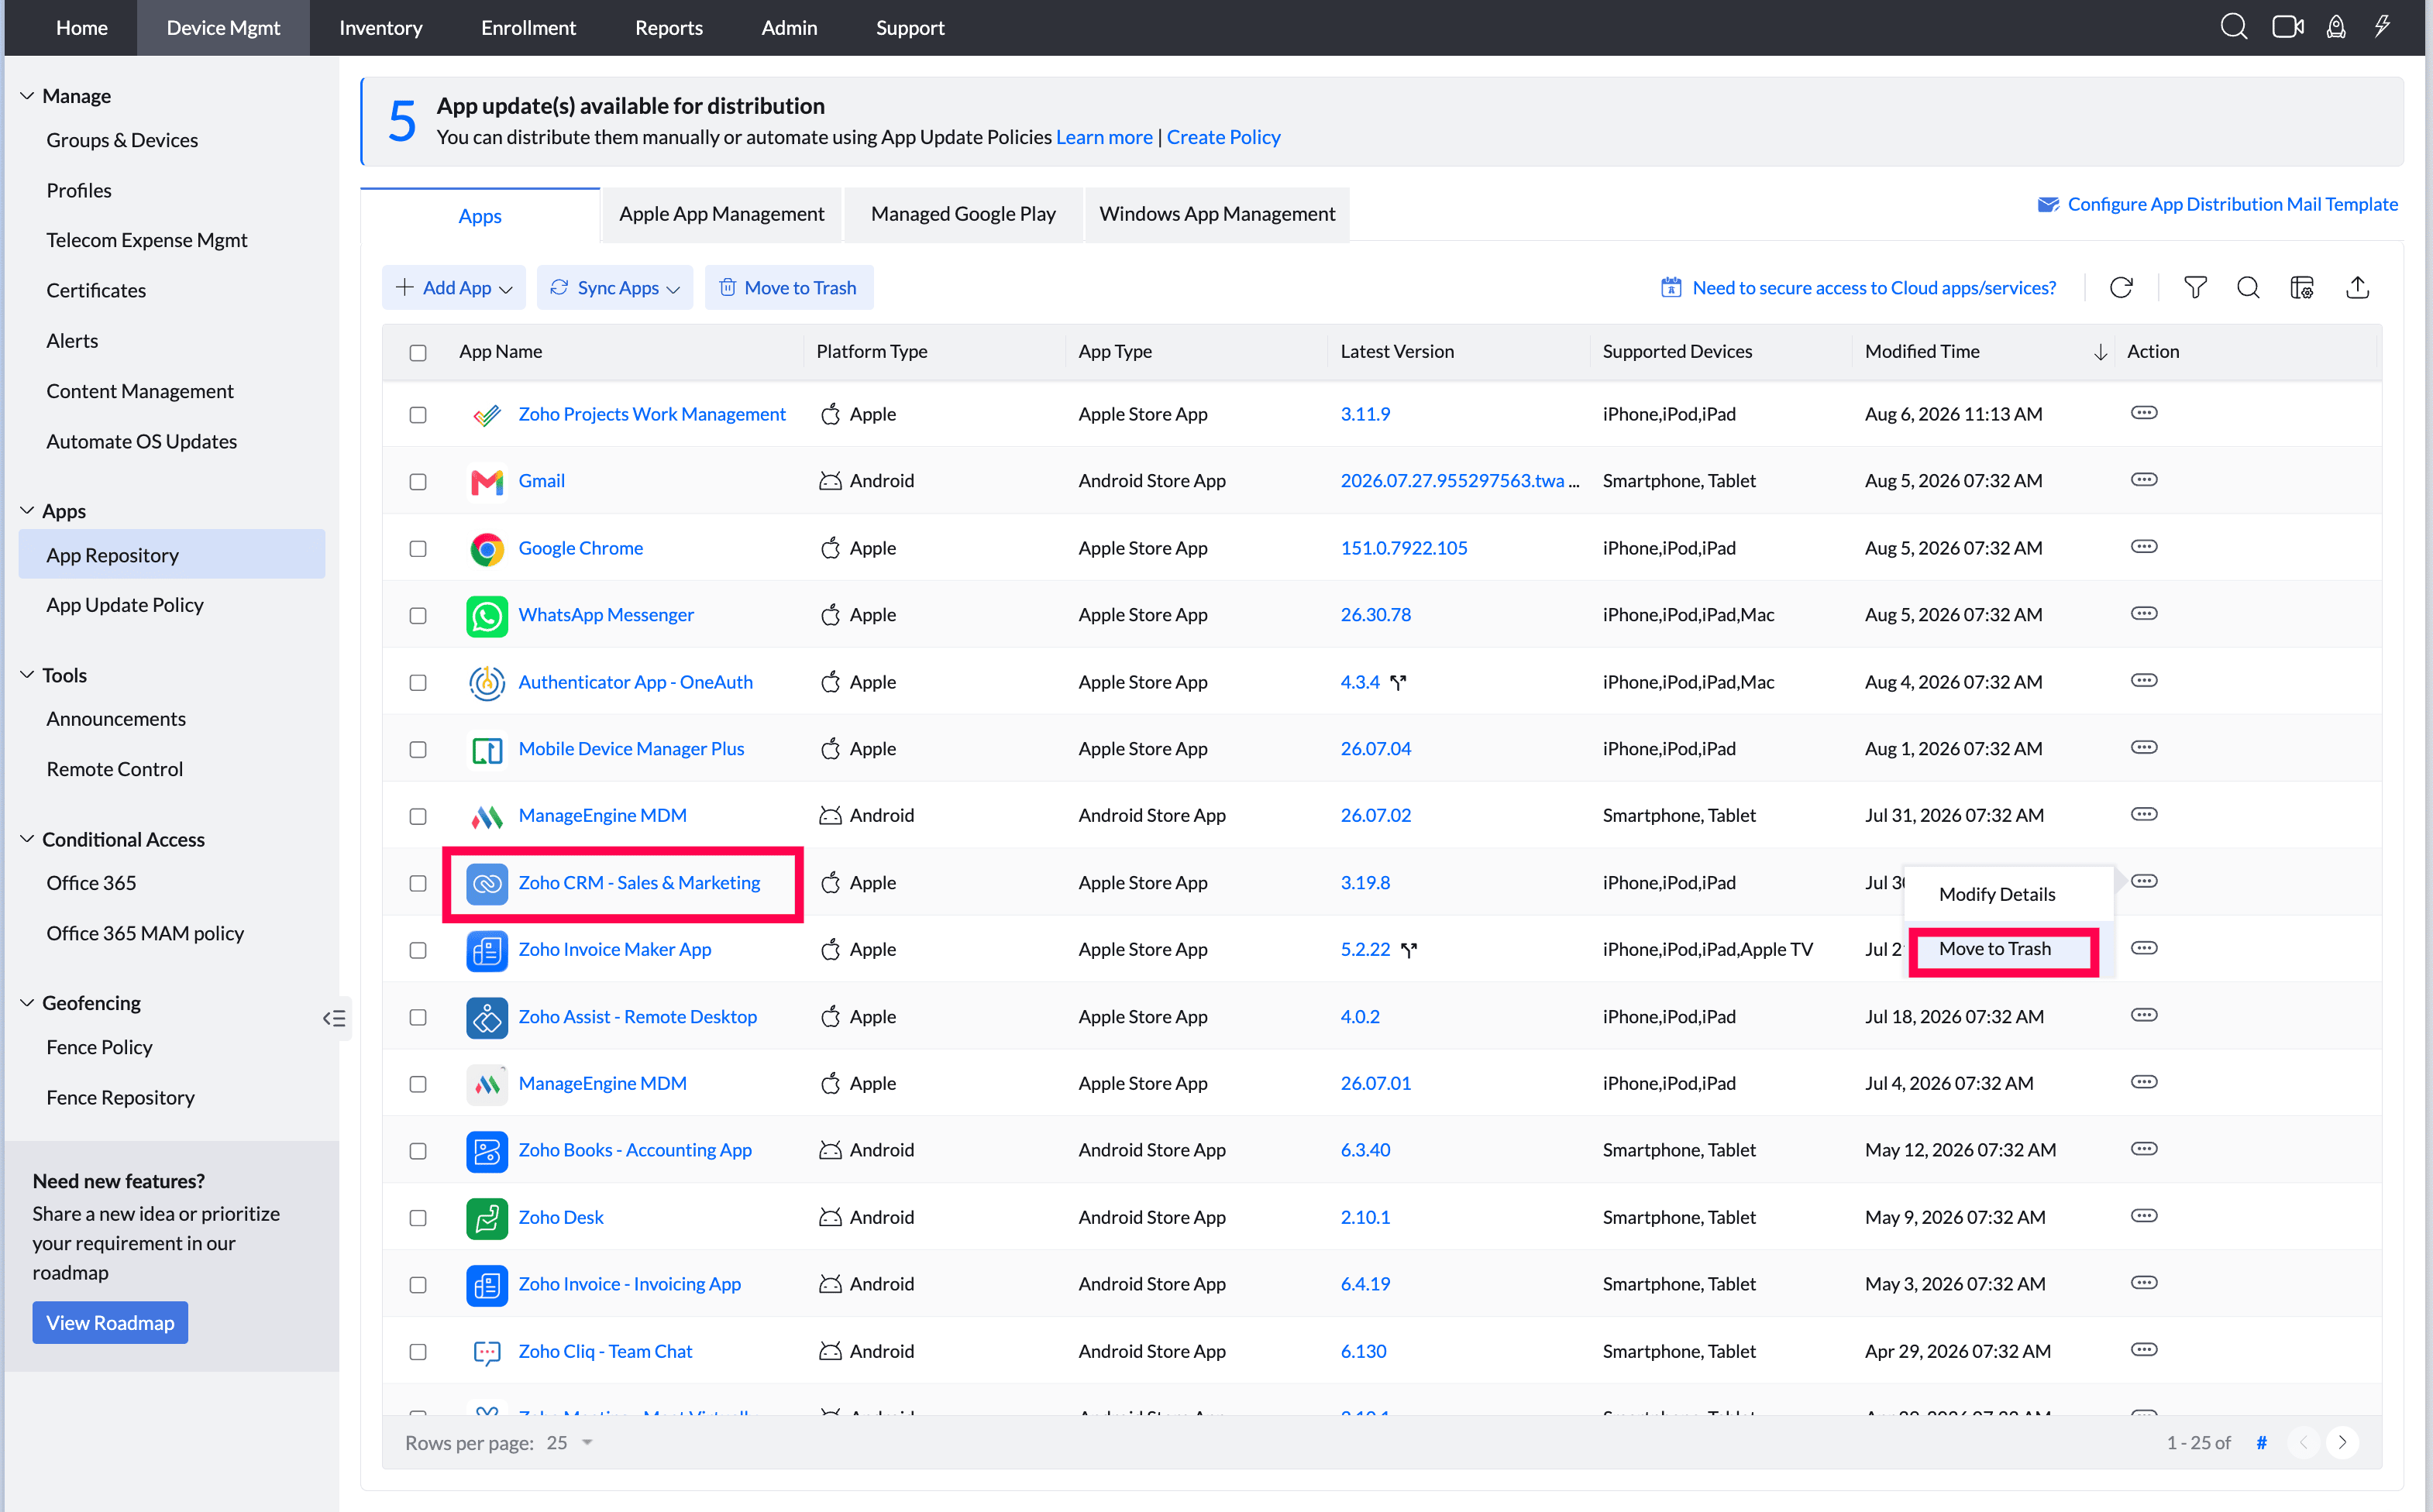Tick the Mobile Device Manager Plus checkbox
Viewport: 2433px width, 1512px height.
418,750
